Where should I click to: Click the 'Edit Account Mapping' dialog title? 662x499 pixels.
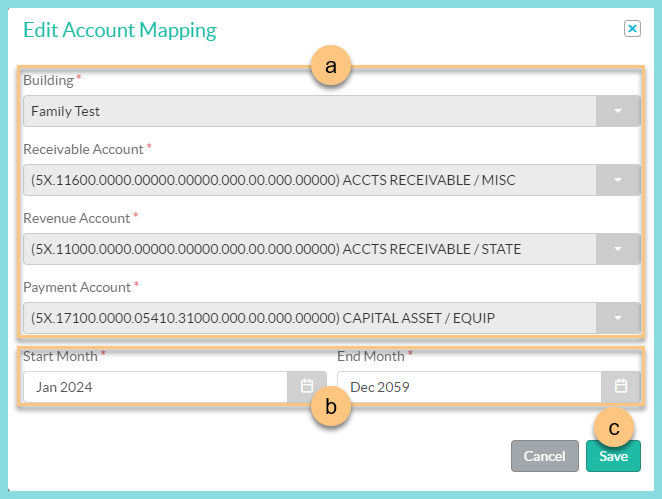[x=119, y=30]
